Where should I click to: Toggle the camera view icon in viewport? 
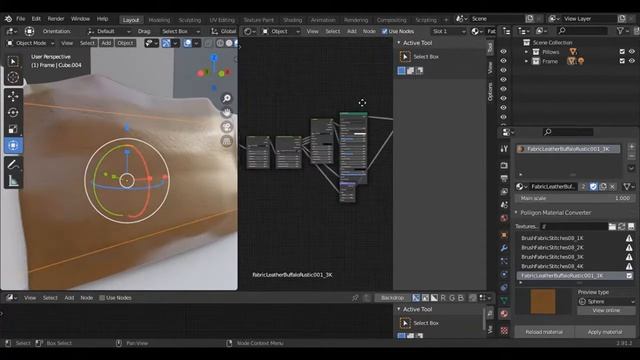(x=227, y=127)
